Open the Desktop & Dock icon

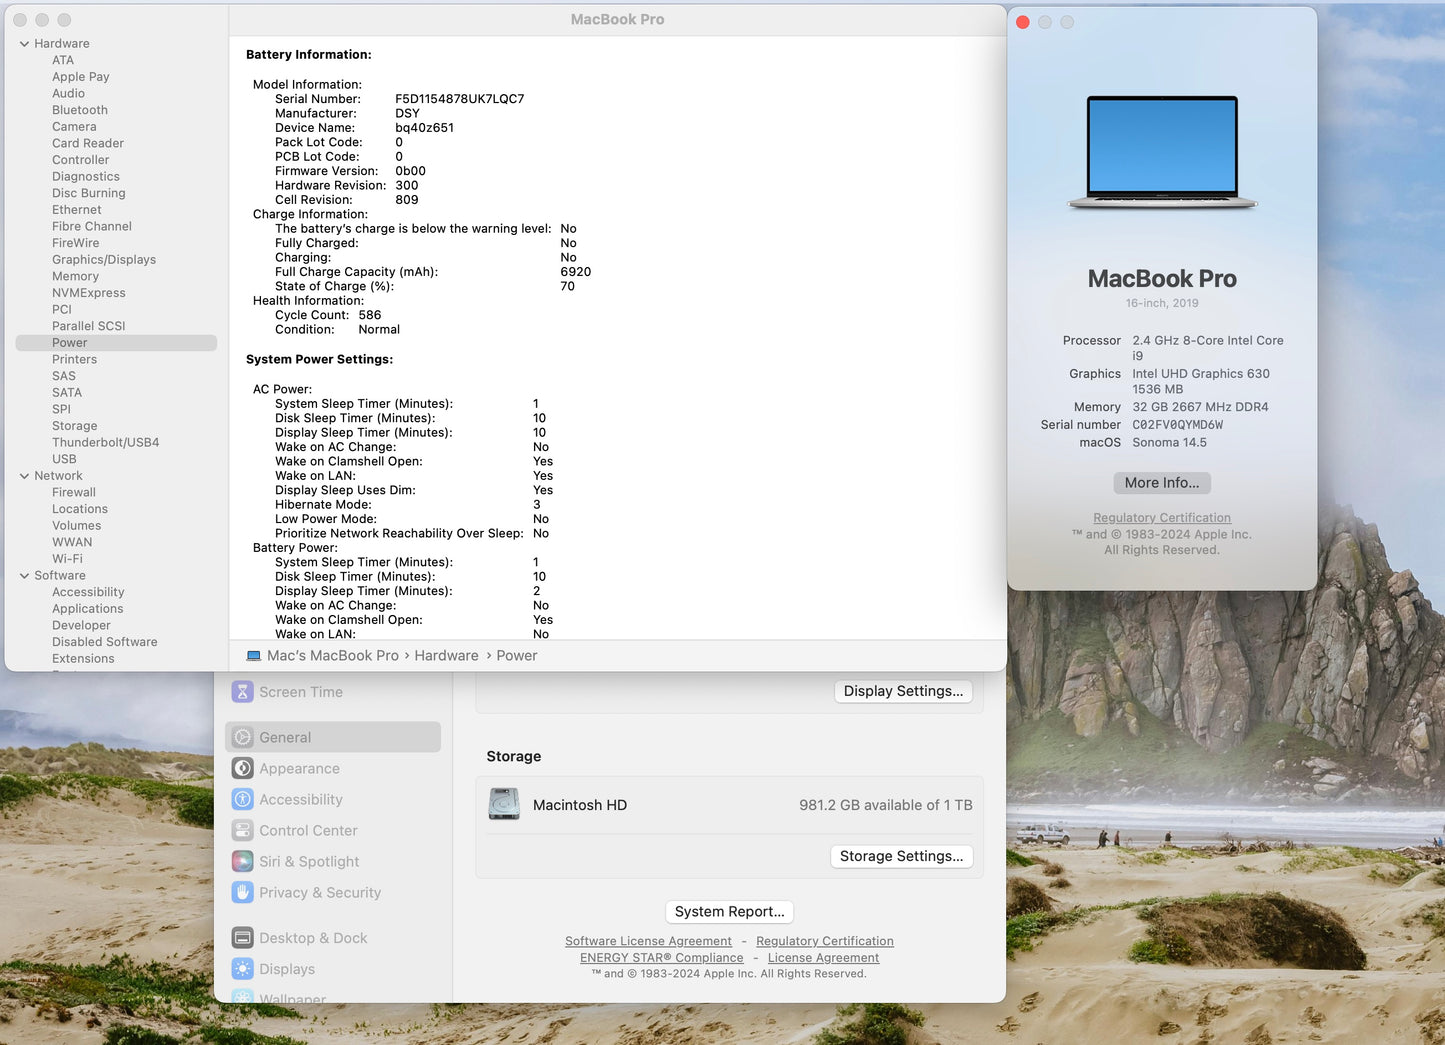[242, 938]
